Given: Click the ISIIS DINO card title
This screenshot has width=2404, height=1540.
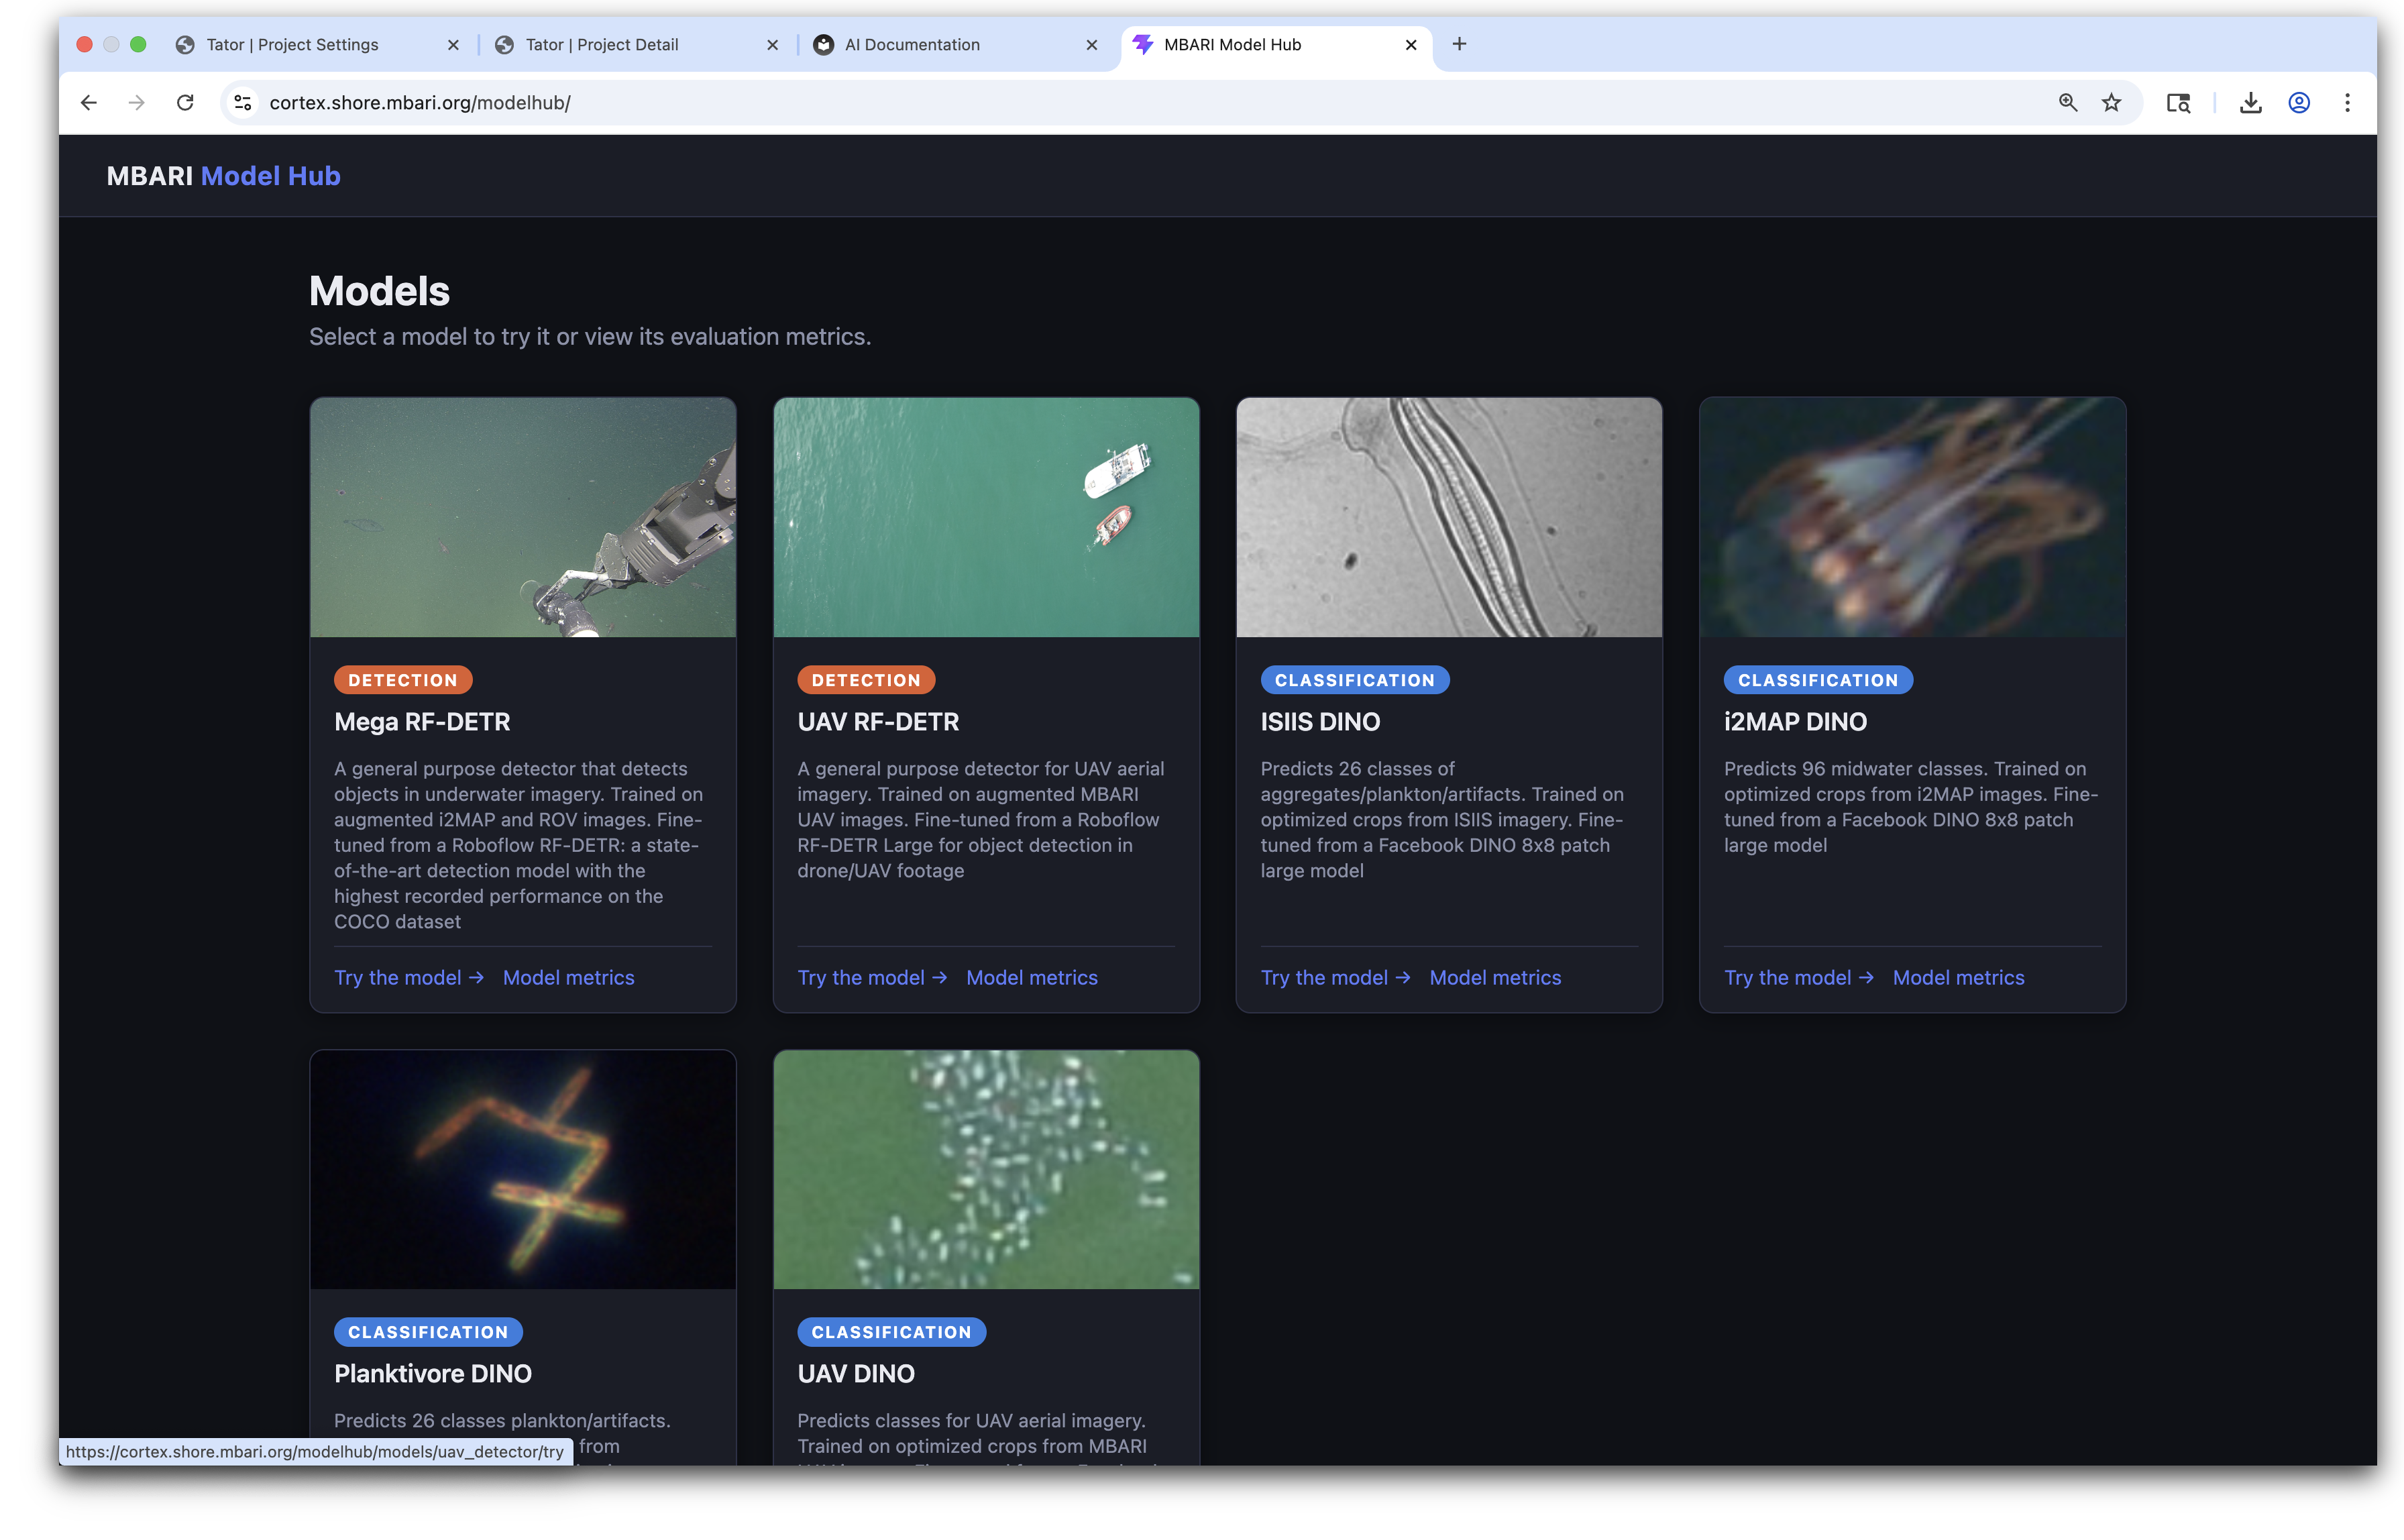Looking at the screenshot, I should [1319, 721].
